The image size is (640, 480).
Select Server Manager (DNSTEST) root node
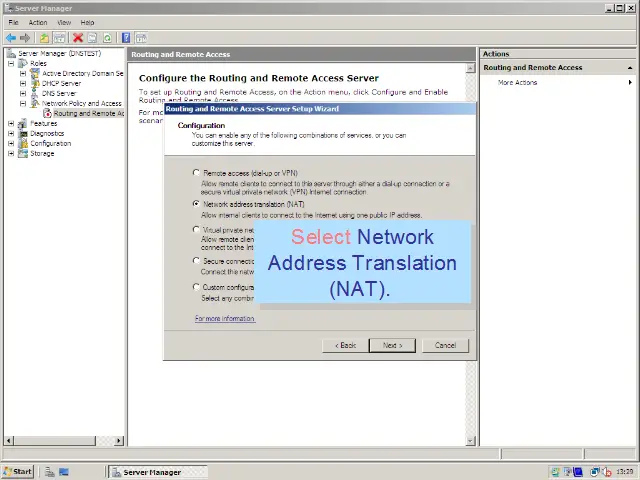(x=60, y=53)
